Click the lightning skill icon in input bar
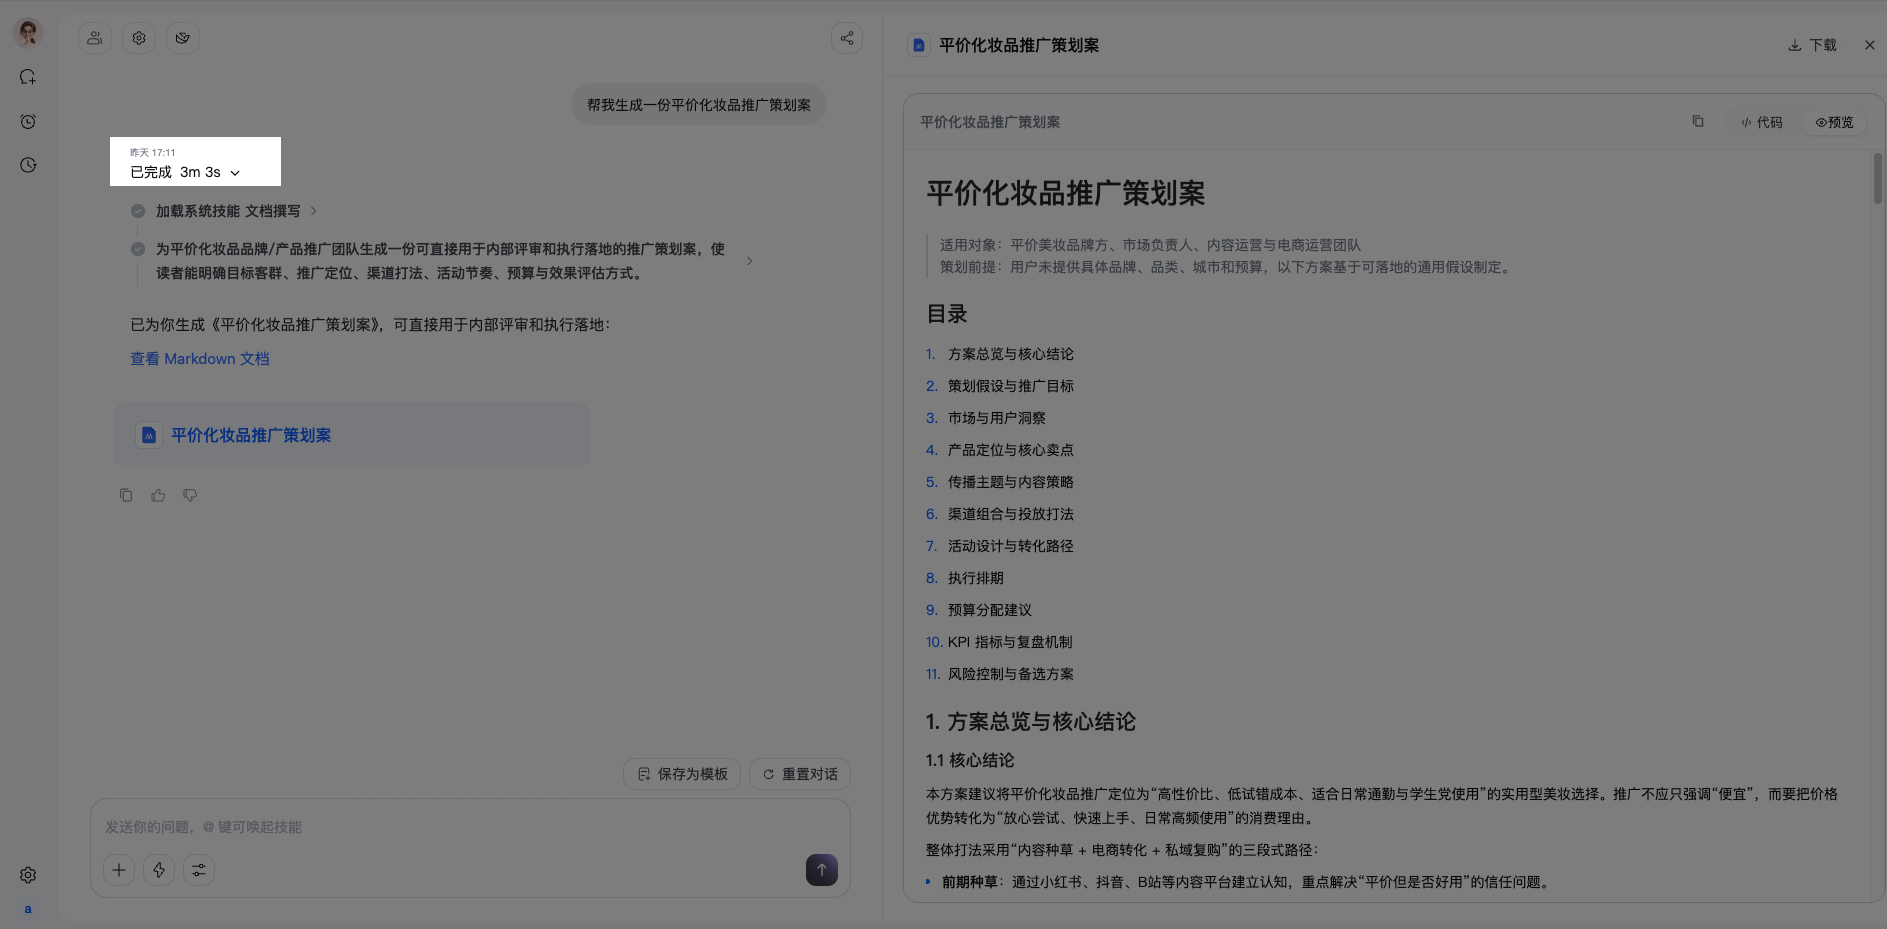This screenshot has width=1887, height=929. click(x=159, y=870)
